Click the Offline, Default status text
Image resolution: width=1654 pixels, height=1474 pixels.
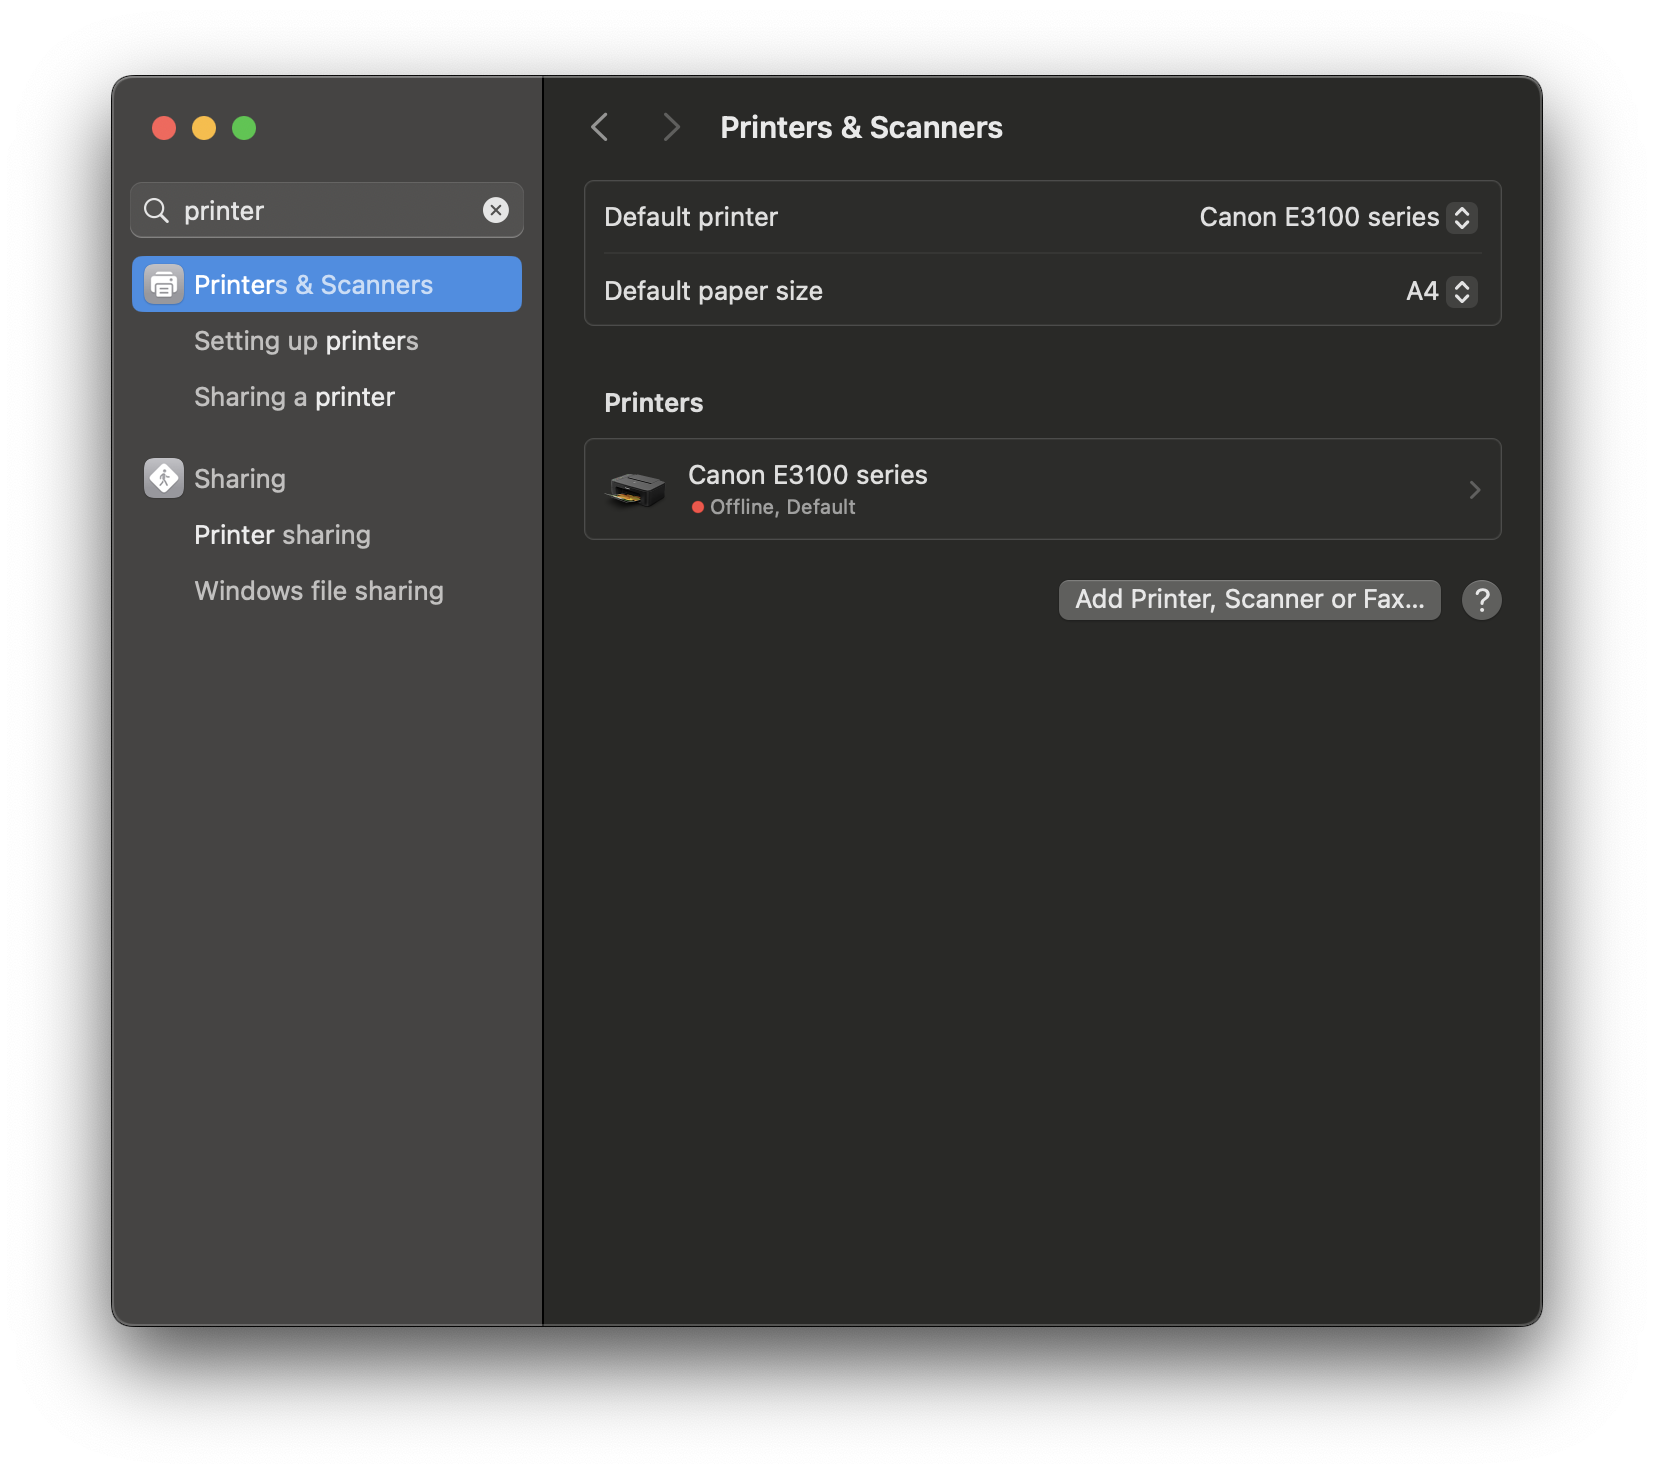[782, 507]
